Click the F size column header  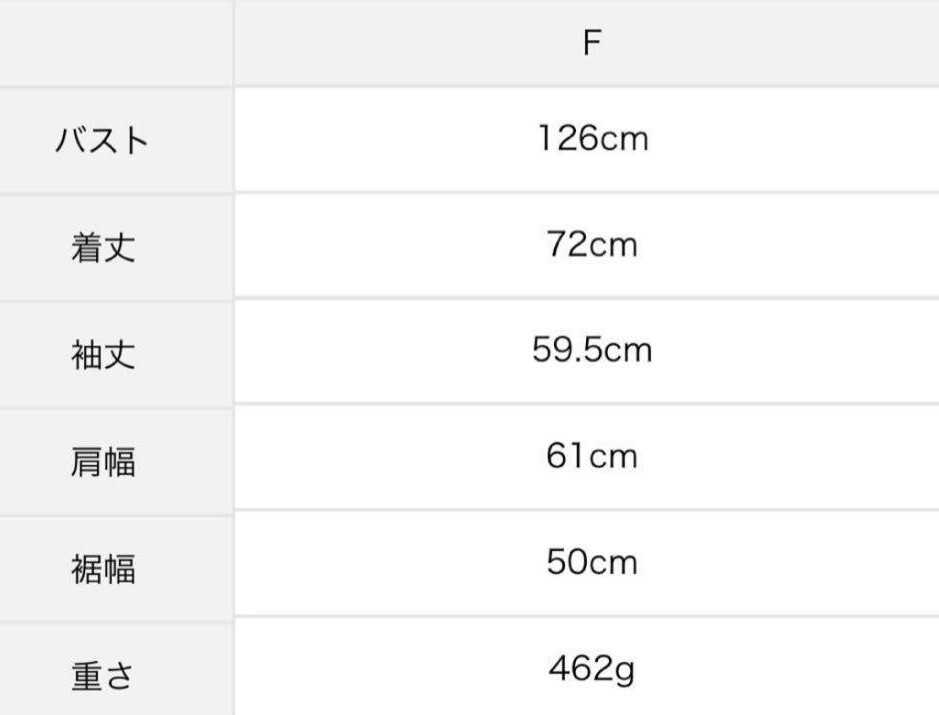pos(592,44)
